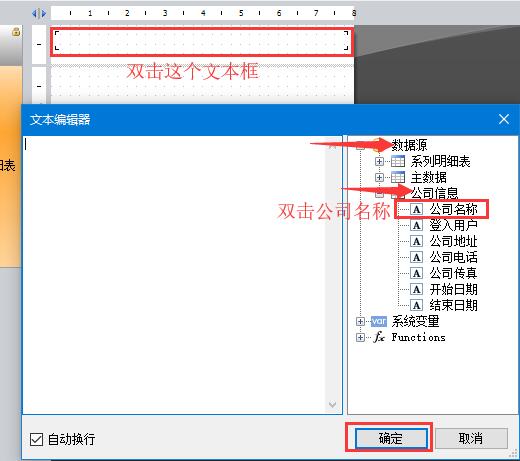Click the text editor scrollbar down arrow
Viewport: 520px width, 461px height.
pyautogui.click(x=332, y=405)
